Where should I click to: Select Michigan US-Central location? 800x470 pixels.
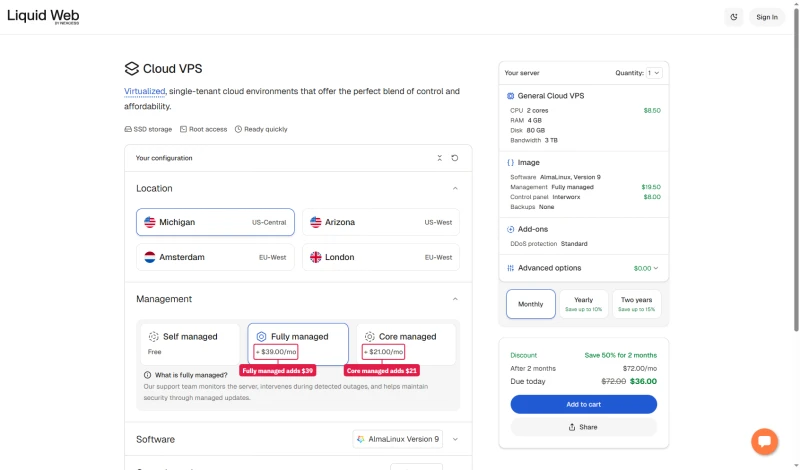215,222
